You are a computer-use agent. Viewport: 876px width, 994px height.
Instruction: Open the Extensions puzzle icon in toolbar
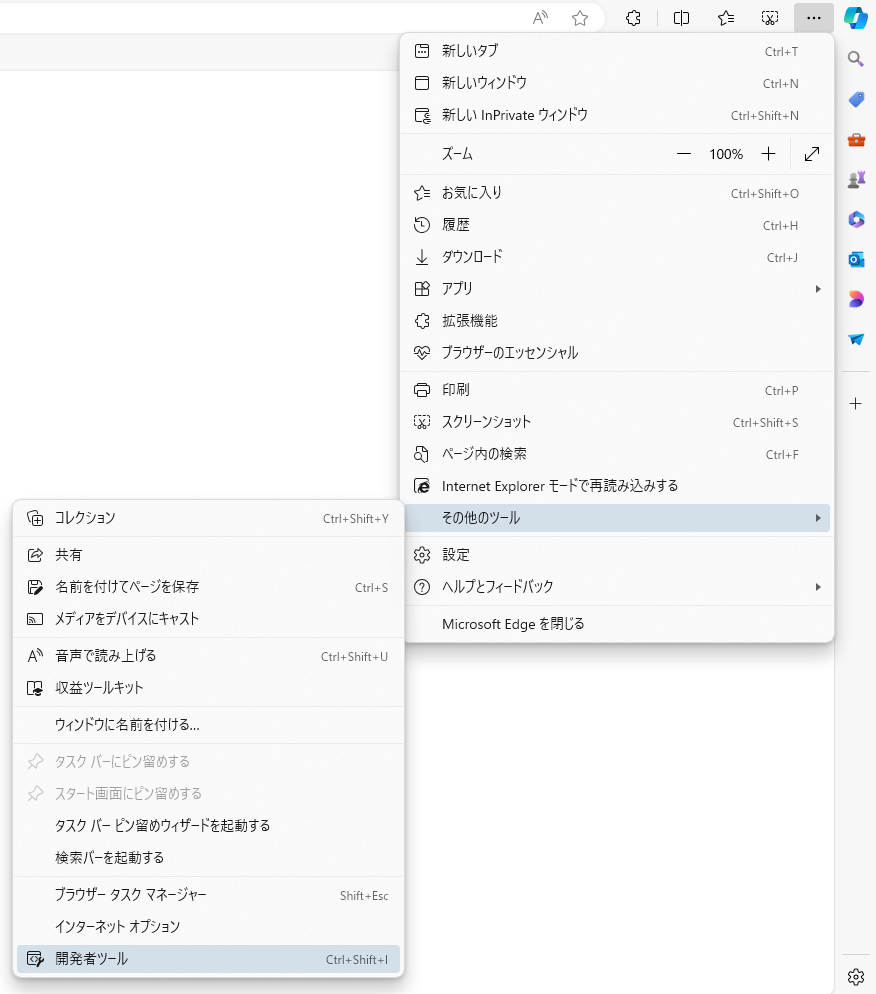point(633,18)
